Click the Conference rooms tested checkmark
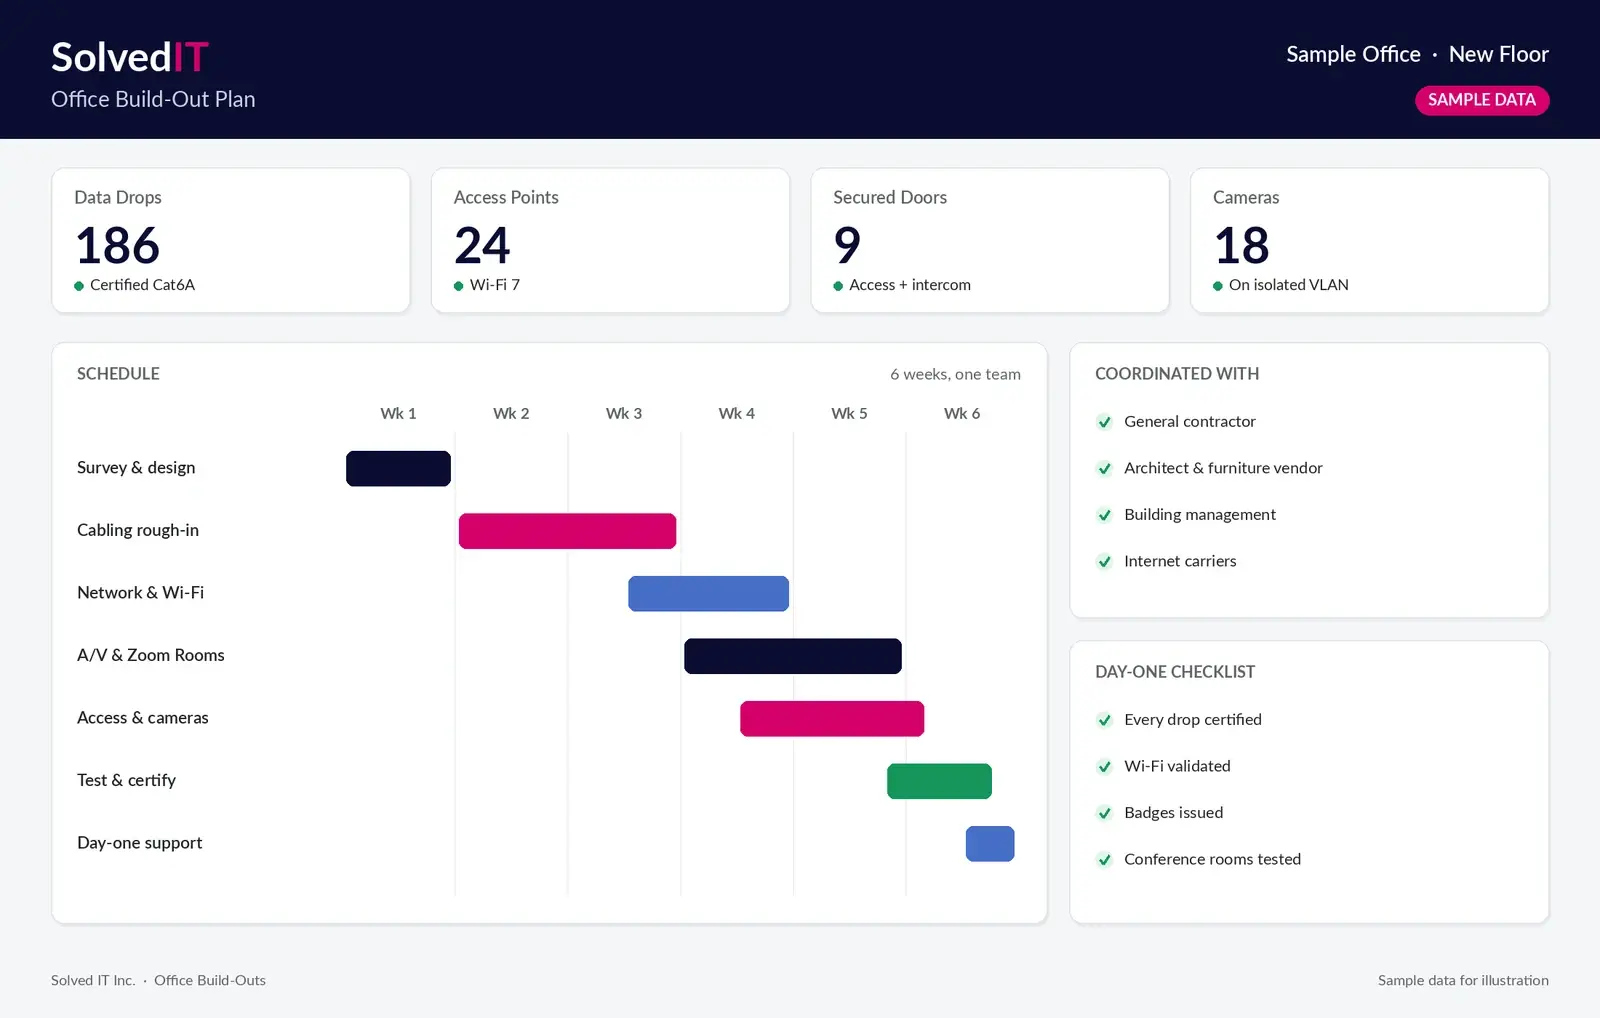1600x1018 pixels. point(1104,859)
